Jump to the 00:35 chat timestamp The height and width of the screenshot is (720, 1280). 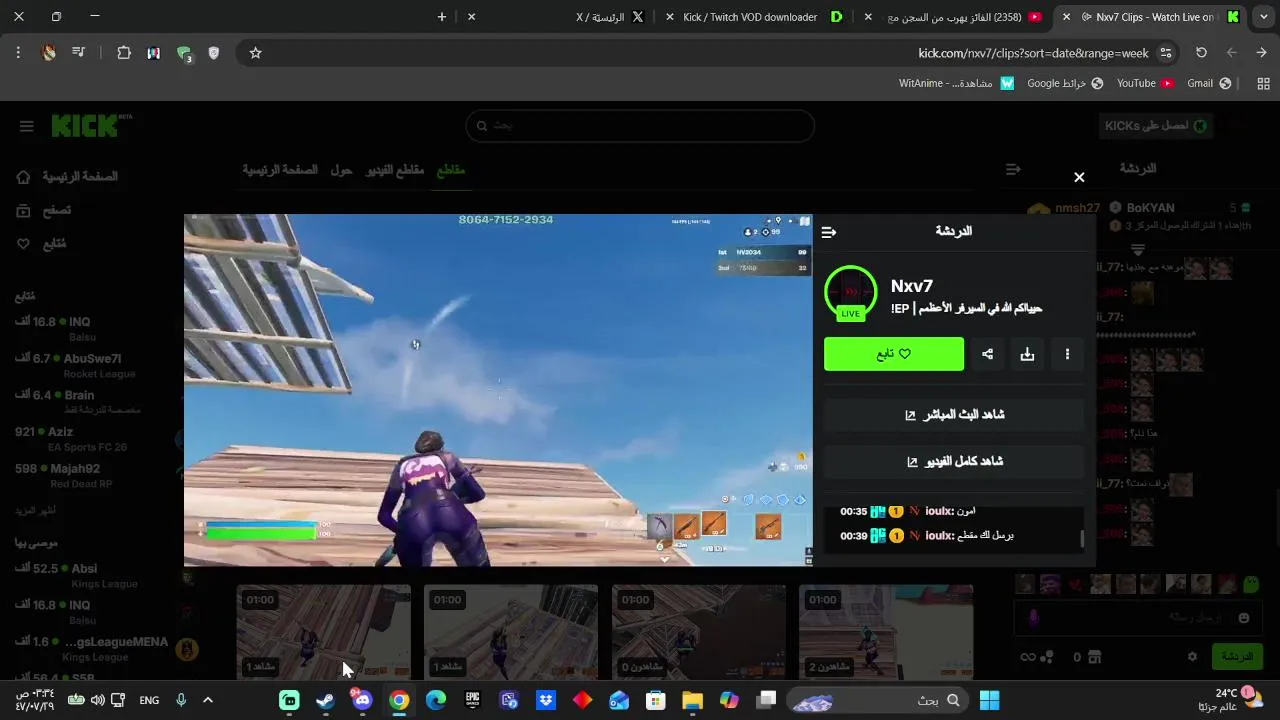[x=853, y=511]
